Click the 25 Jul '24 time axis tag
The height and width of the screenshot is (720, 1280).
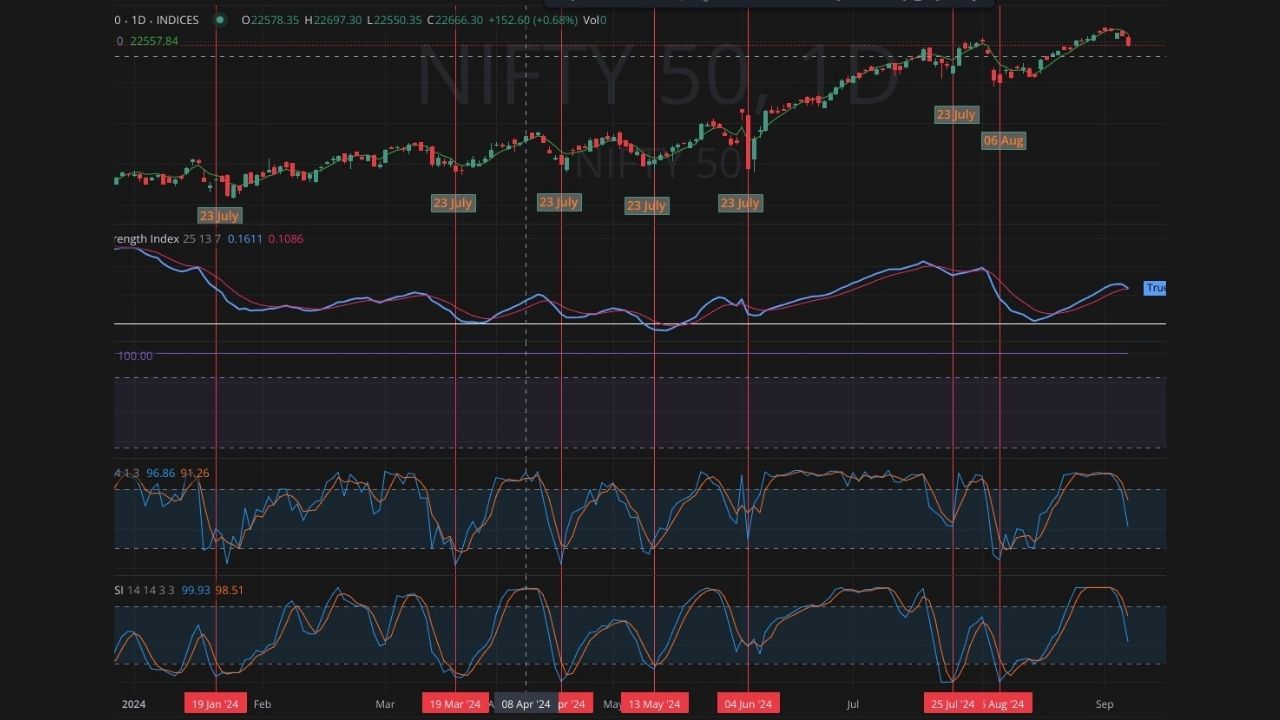click(953, 704)
